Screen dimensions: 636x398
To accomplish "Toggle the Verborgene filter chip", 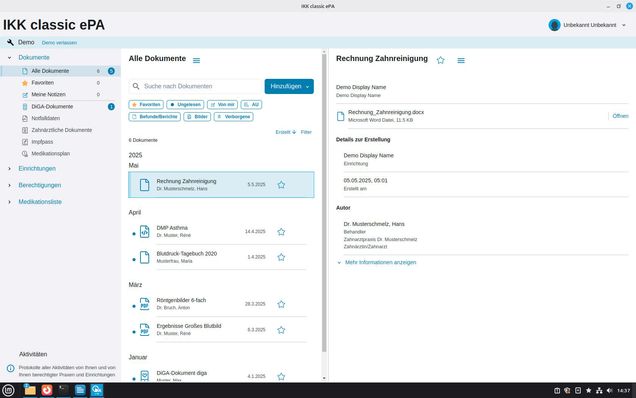I will coord(234,117).
